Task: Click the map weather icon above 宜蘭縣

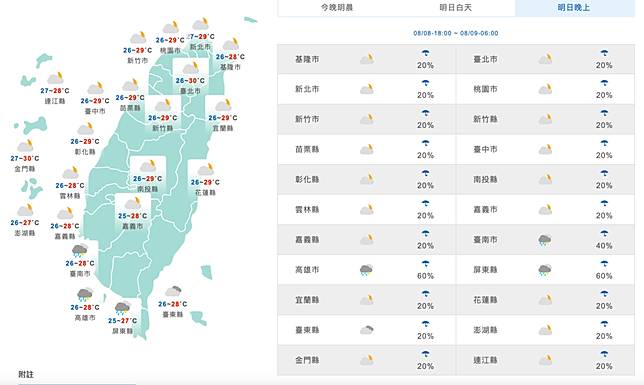Action: point(223,105)
